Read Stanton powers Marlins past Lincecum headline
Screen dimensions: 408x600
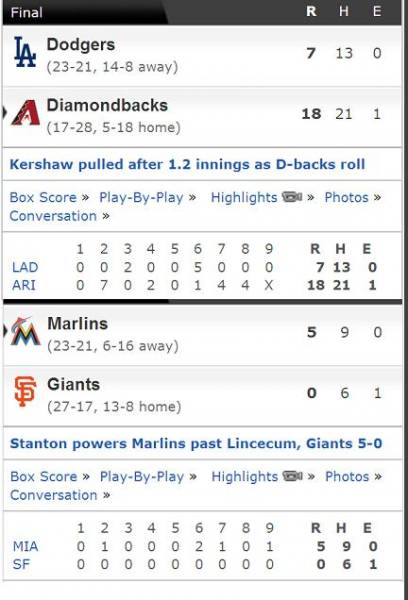[196, 443]
